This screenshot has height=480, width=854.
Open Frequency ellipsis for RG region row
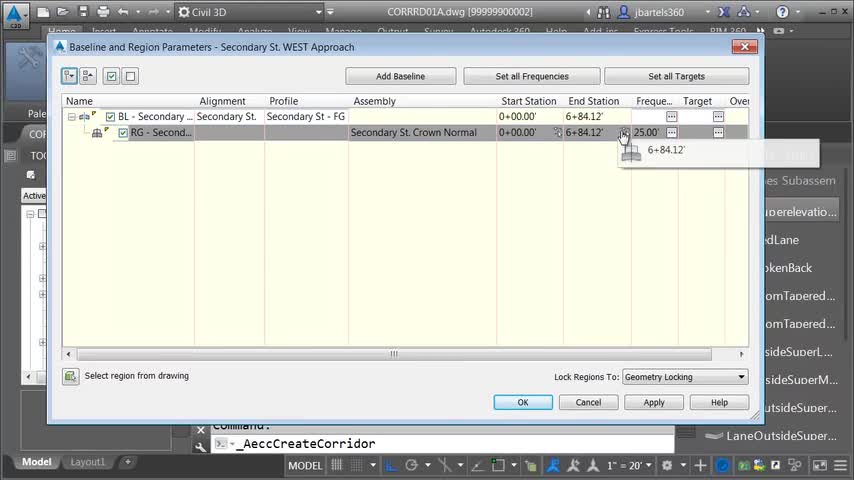[x=672, y=132]
